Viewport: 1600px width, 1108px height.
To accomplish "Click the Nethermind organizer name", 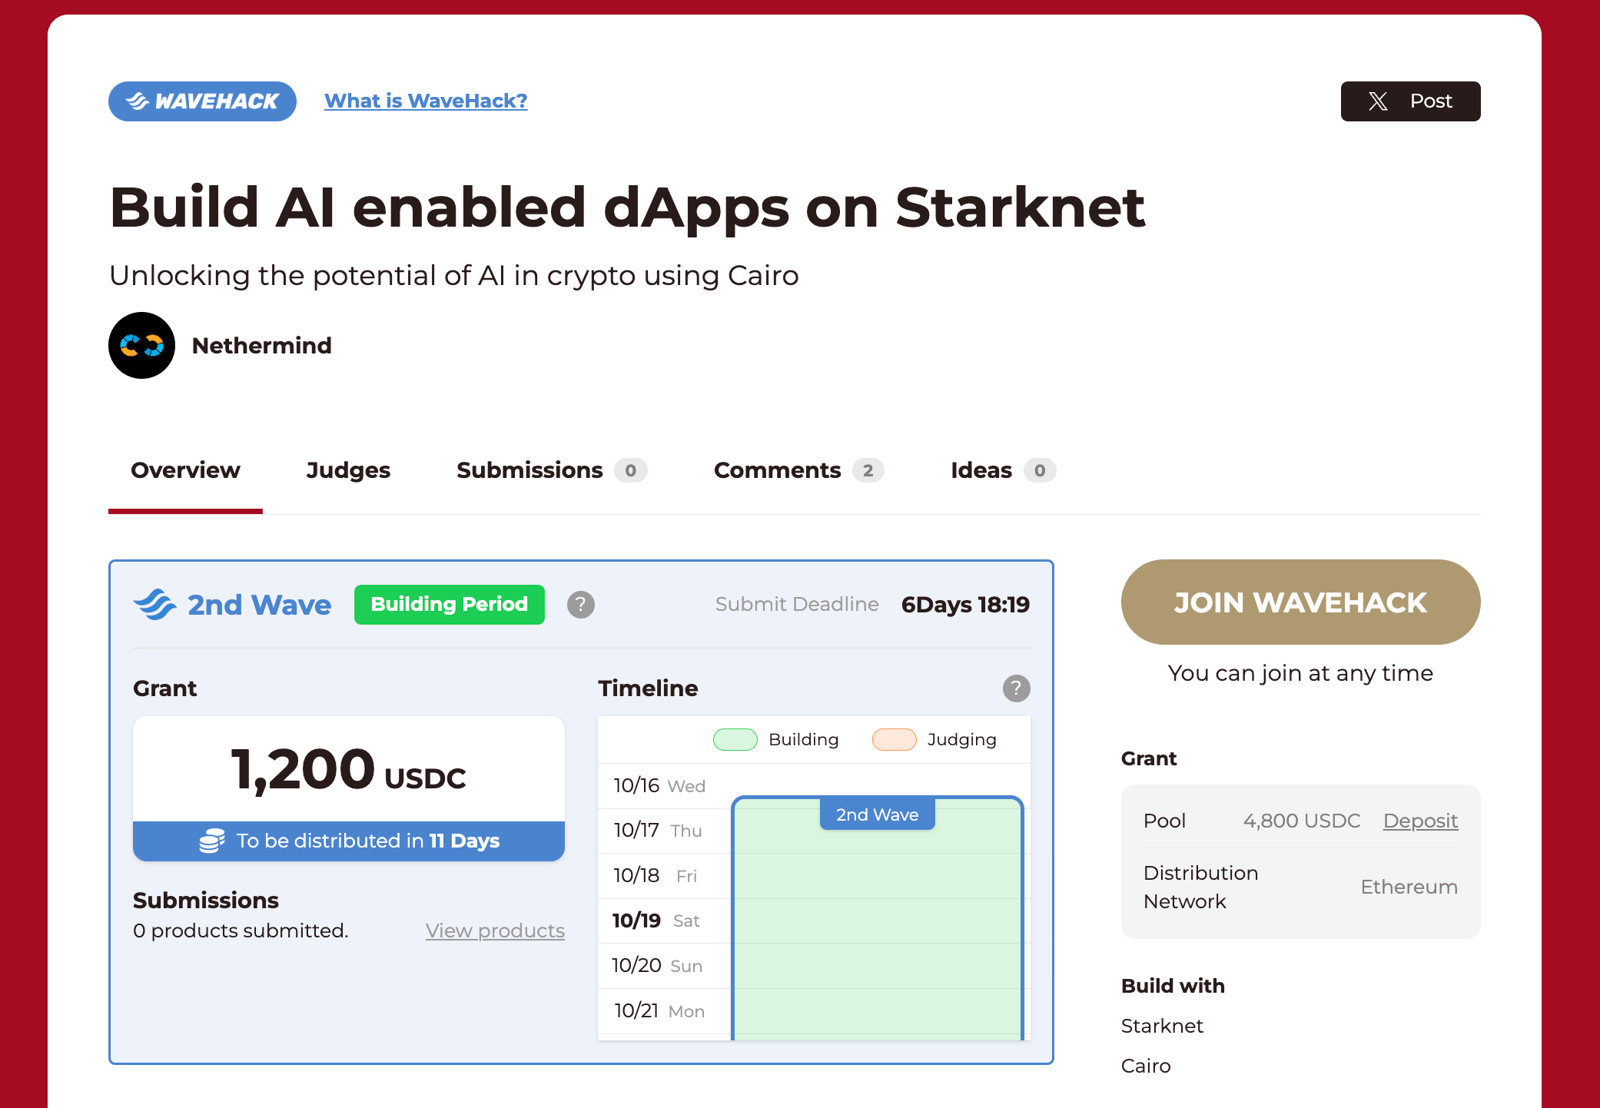I will pos(262,346).
